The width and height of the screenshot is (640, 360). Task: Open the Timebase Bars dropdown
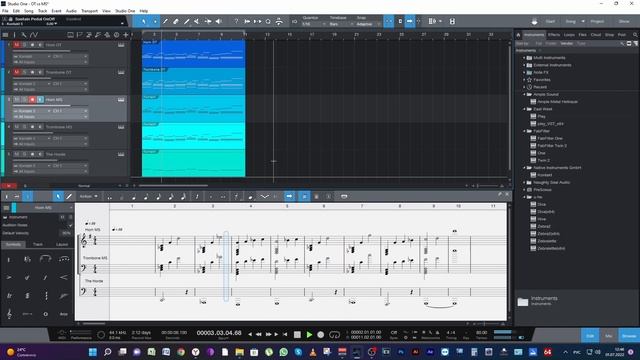click(x=341, y=24)
